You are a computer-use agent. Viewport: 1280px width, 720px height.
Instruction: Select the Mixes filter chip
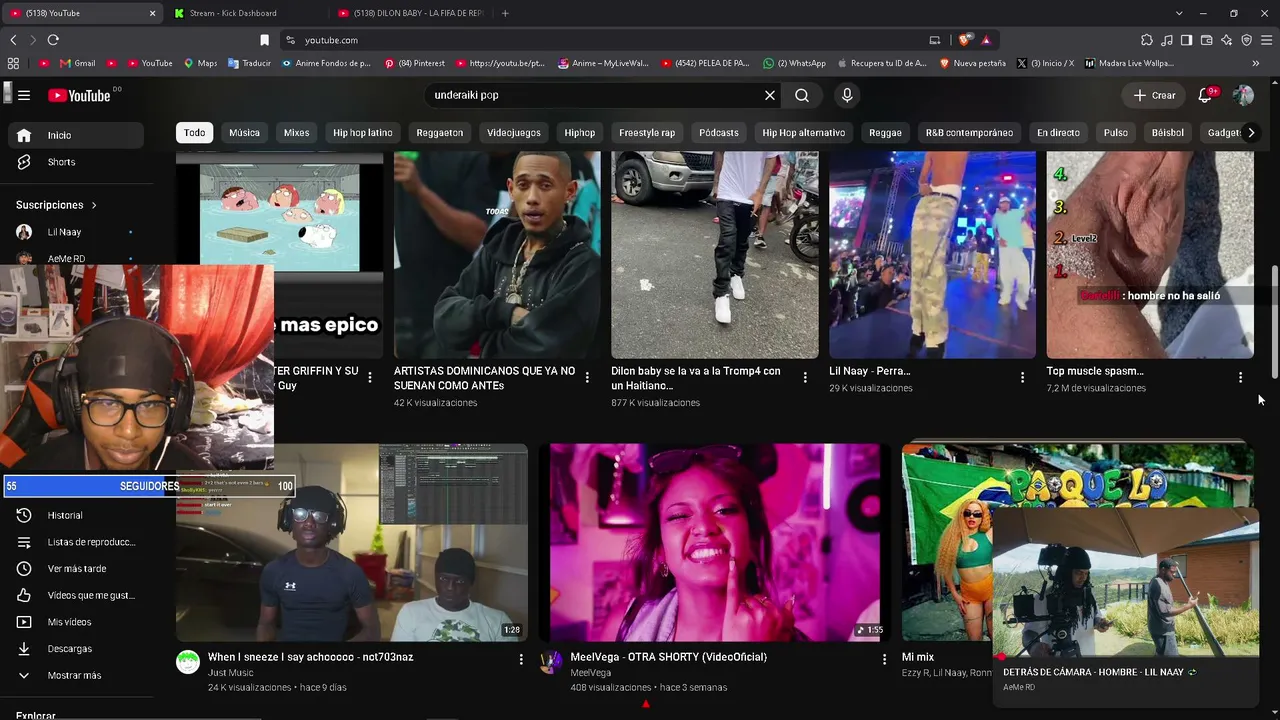[296, 133]
